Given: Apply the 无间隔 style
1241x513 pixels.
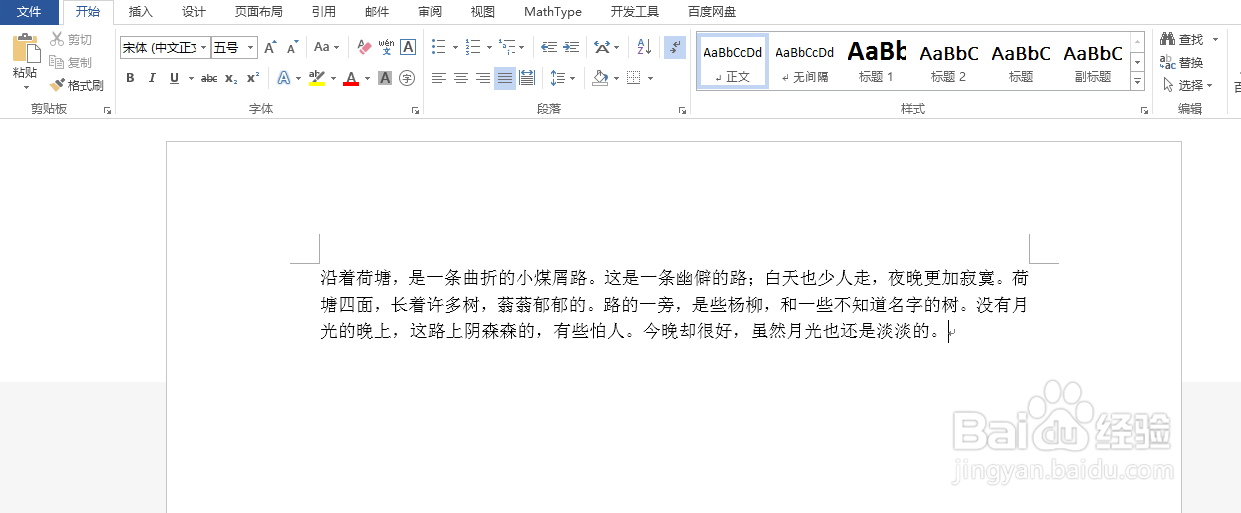Looking at the screenshot, I should point(805,62).
